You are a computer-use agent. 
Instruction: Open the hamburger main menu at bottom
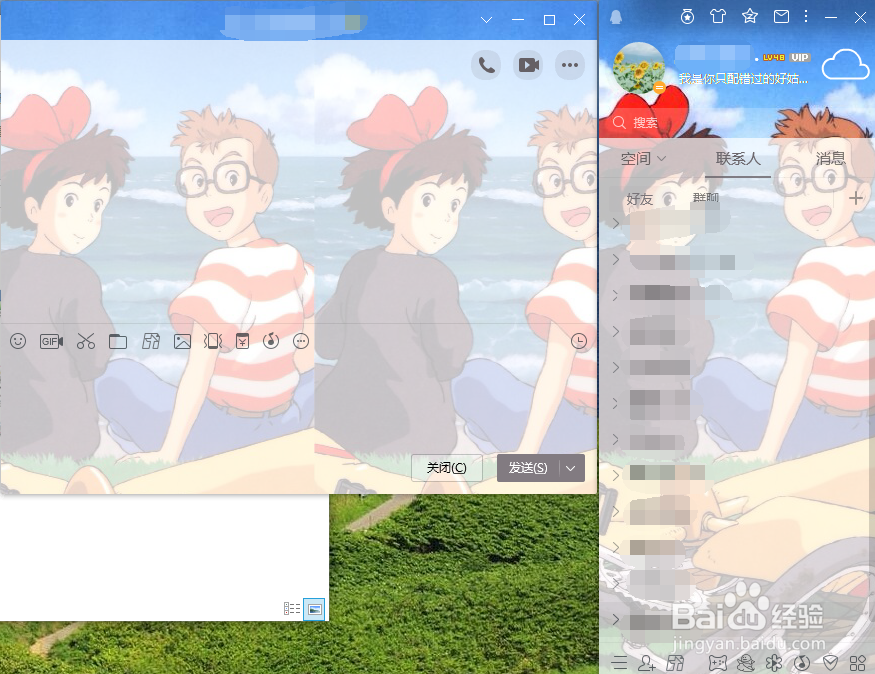(x=619, y=663)
